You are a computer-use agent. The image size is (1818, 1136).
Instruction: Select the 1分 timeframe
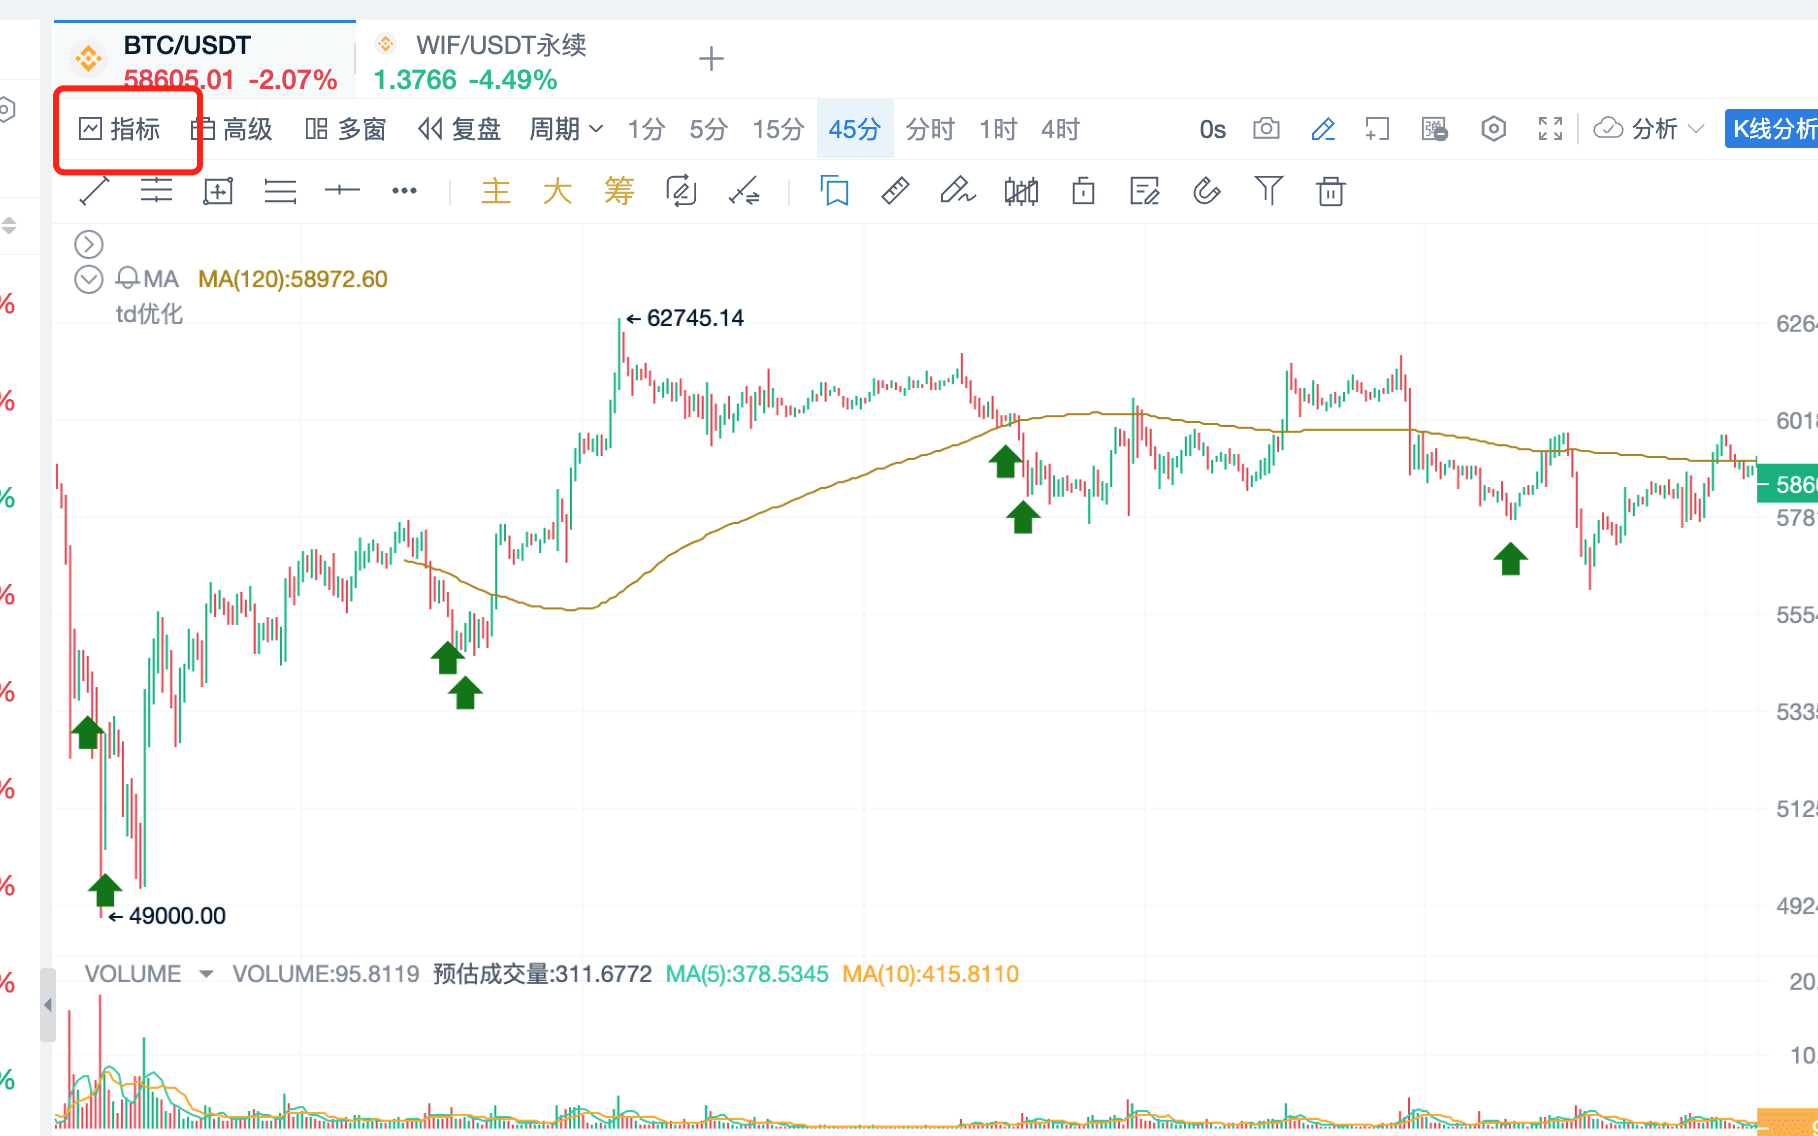(x=646, y=129)
